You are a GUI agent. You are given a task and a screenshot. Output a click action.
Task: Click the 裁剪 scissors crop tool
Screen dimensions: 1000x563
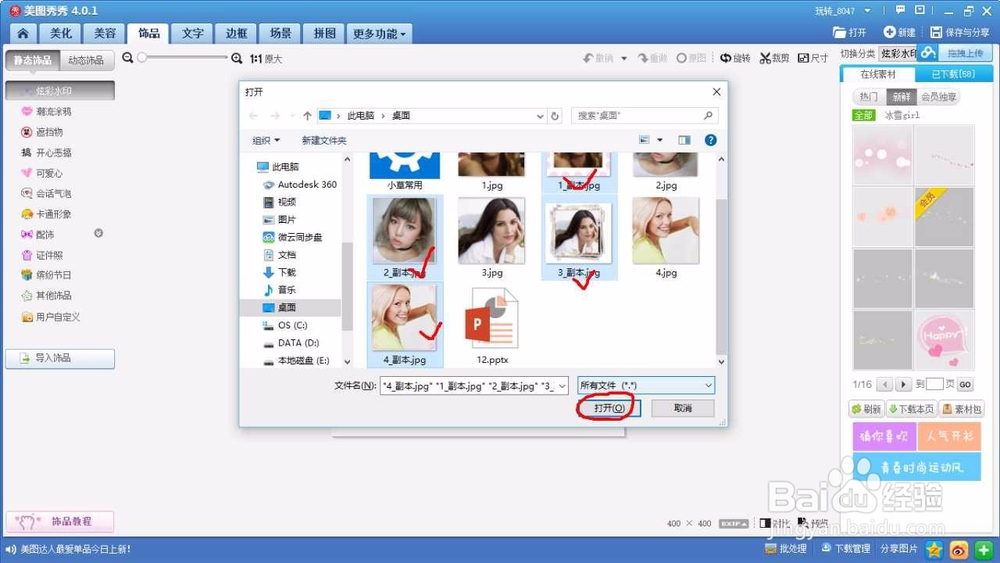click(x=774, y=58)
